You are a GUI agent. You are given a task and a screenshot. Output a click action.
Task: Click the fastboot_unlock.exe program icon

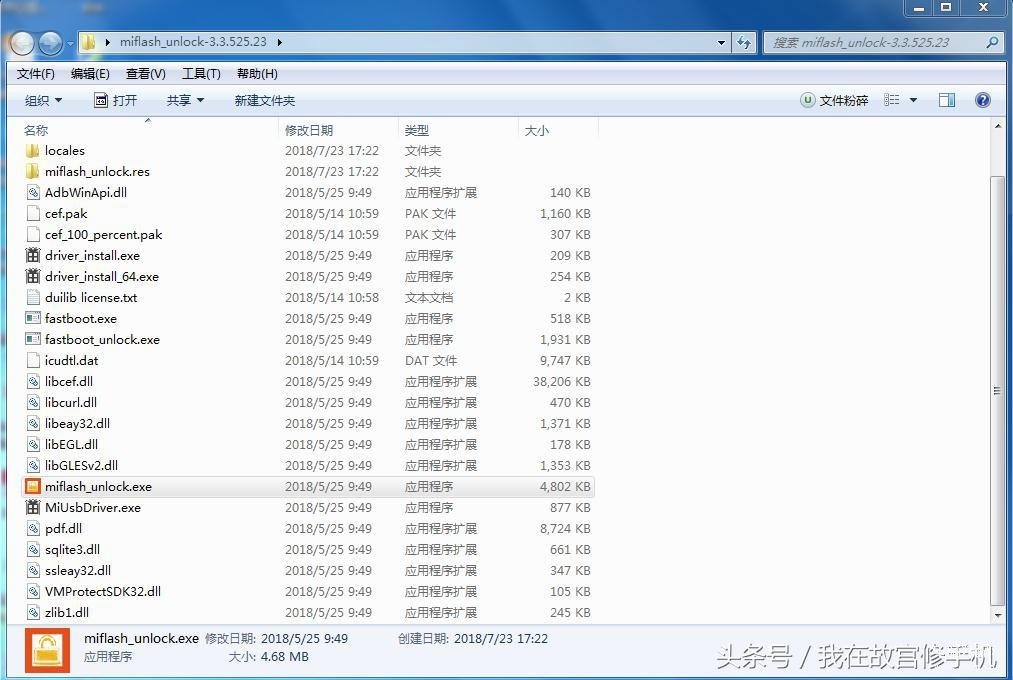tap(33, 340)
